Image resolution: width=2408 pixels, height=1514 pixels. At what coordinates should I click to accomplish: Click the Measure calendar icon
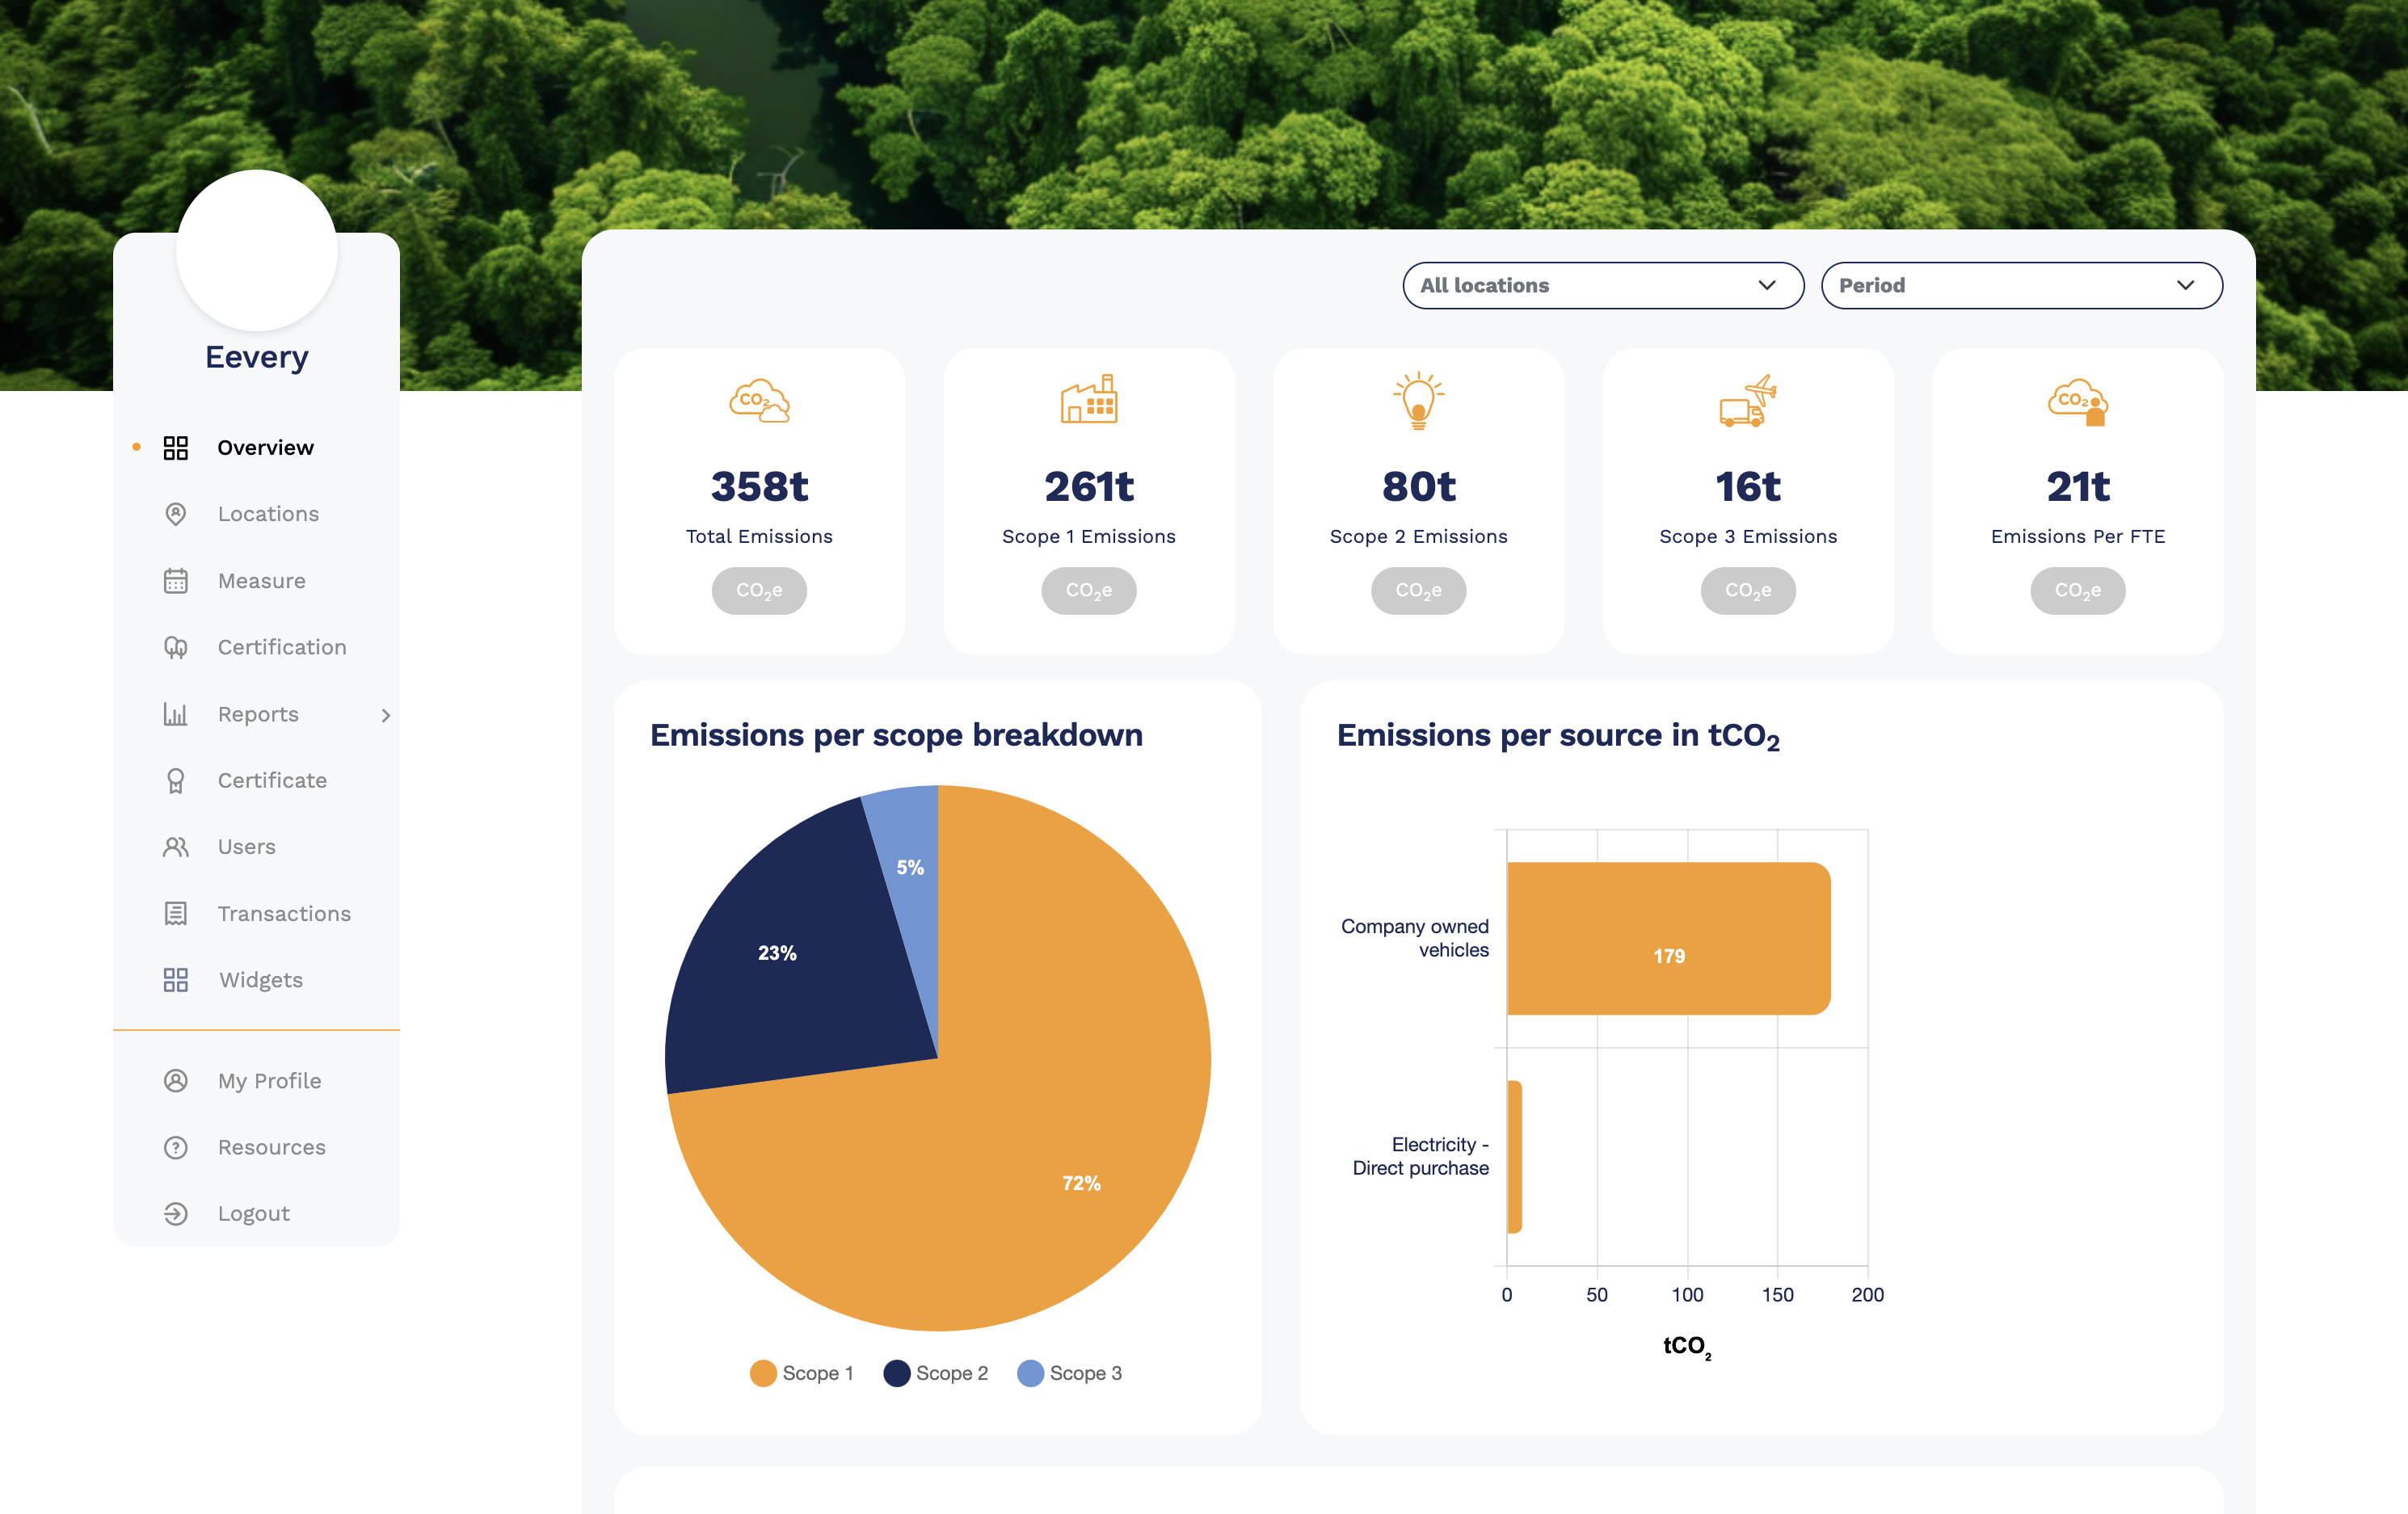pos(175,581)
